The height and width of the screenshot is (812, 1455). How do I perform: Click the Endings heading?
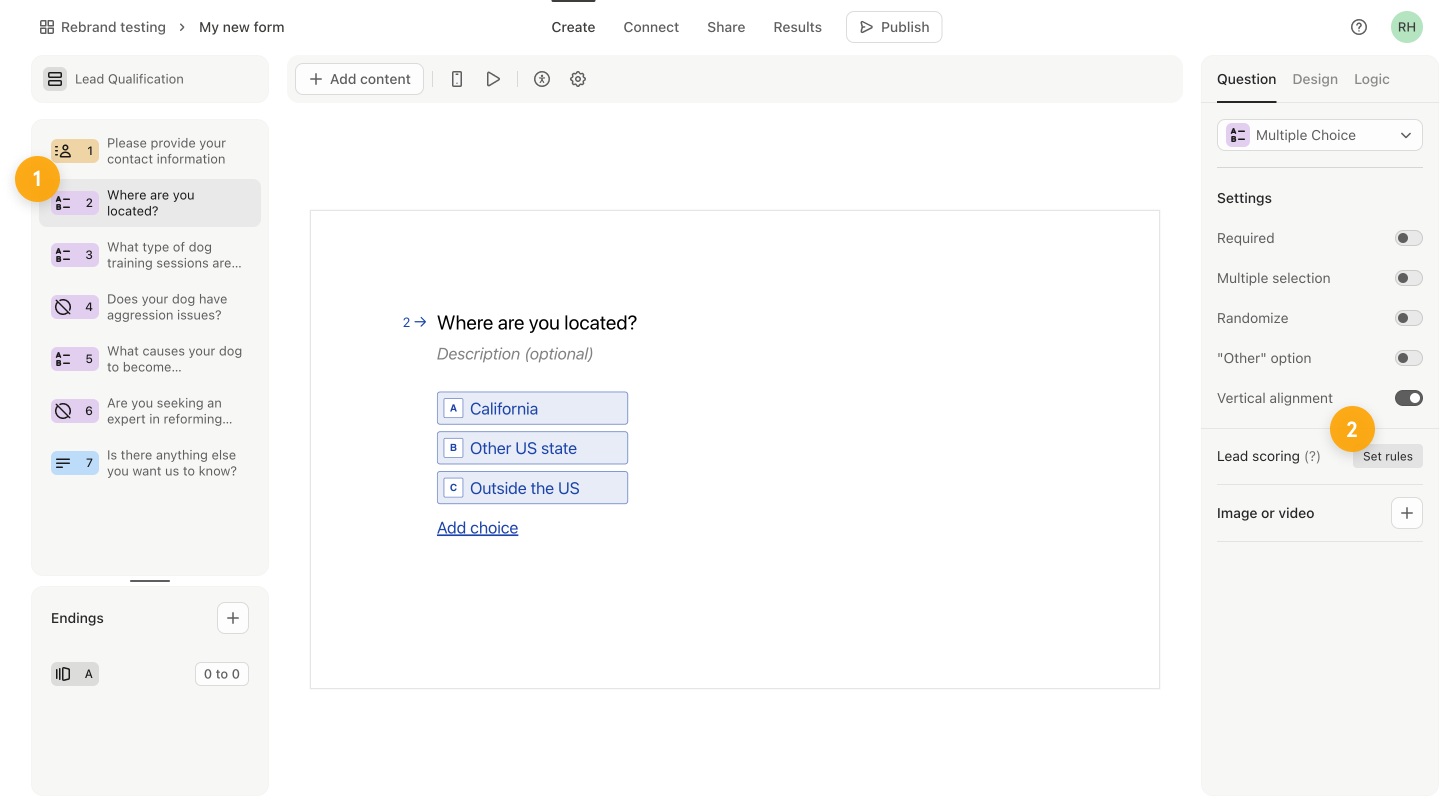point(77,618)
